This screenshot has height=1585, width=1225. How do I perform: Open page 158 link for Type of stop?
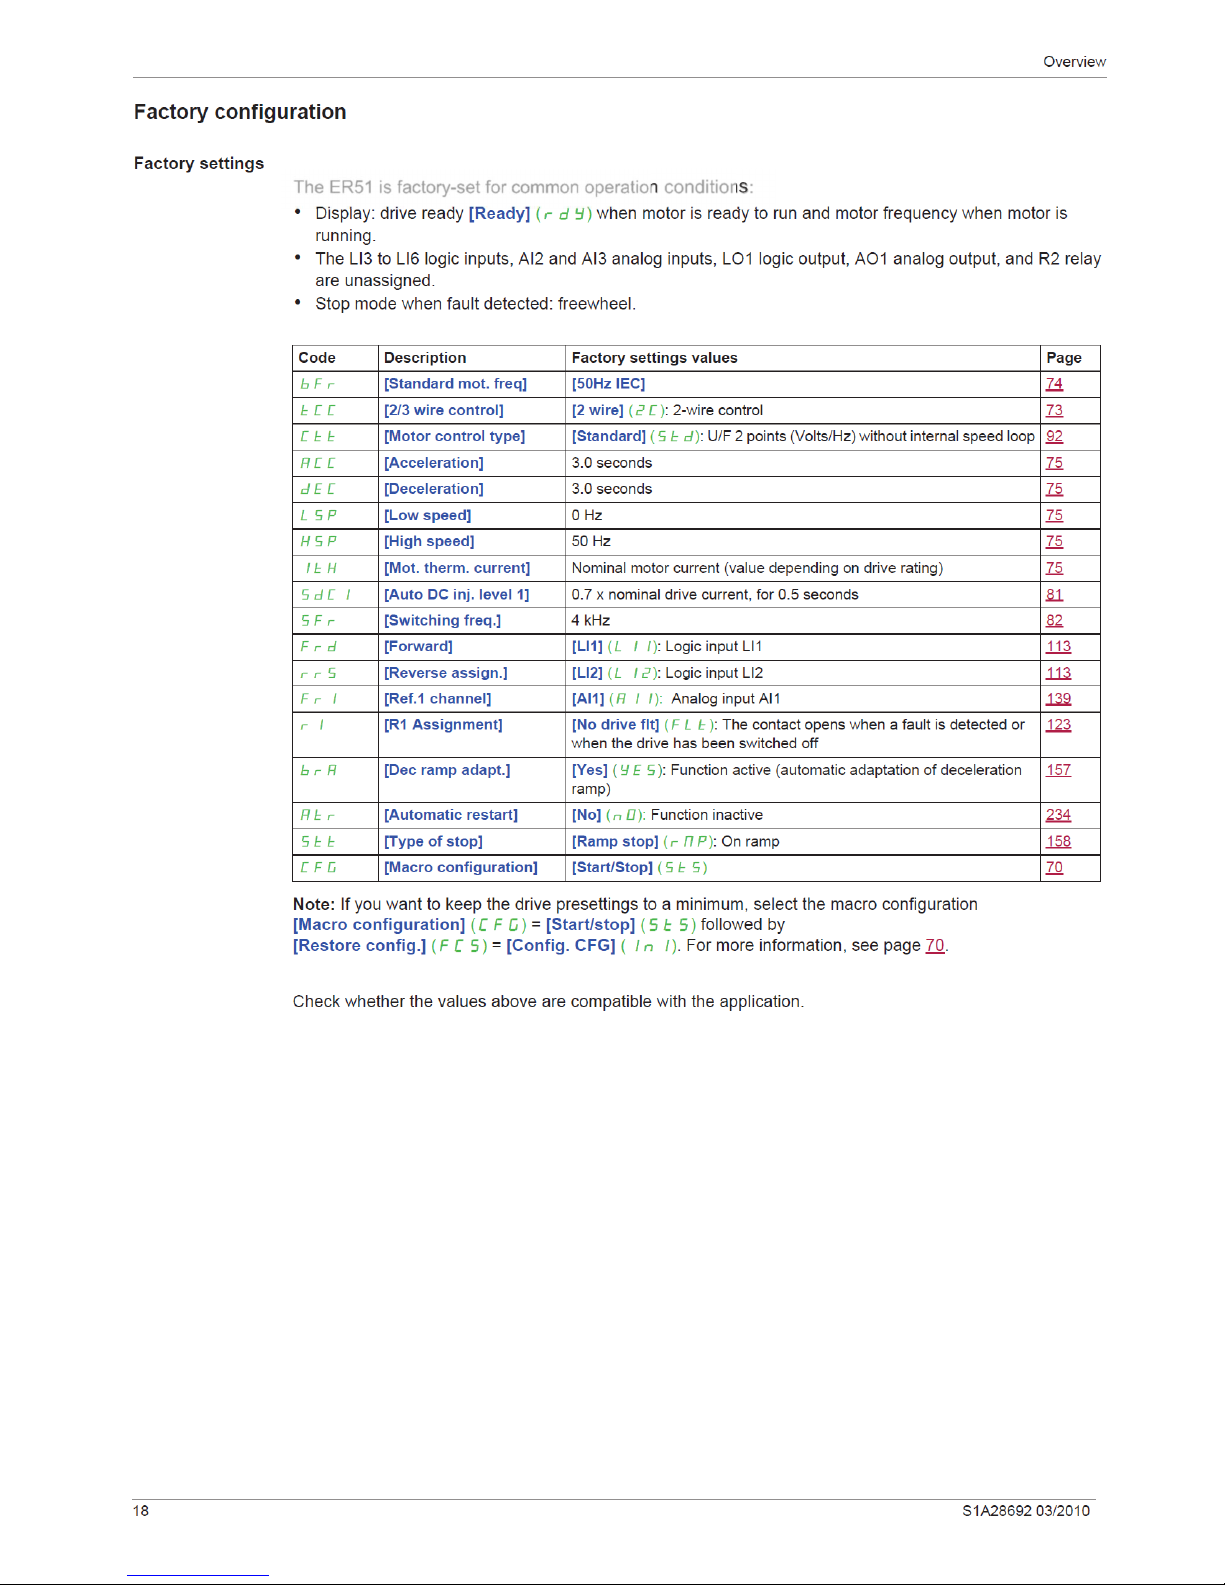1058,842
